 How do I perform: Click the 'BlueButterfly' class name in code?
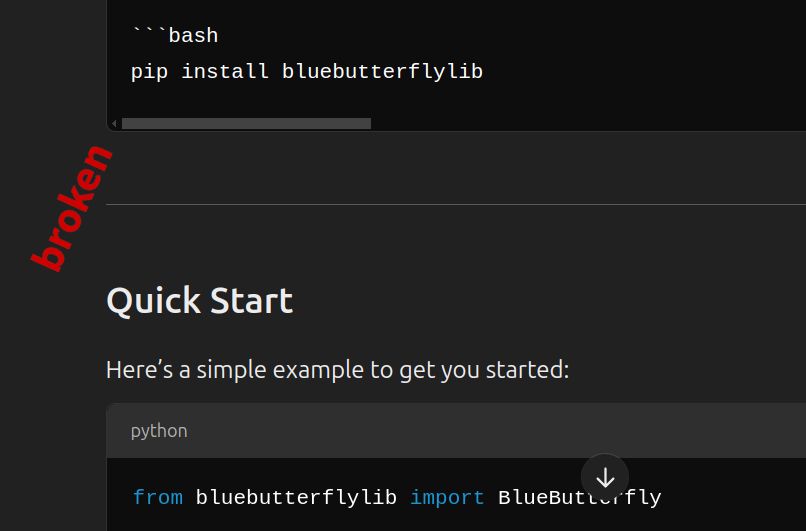coord(579,497)
